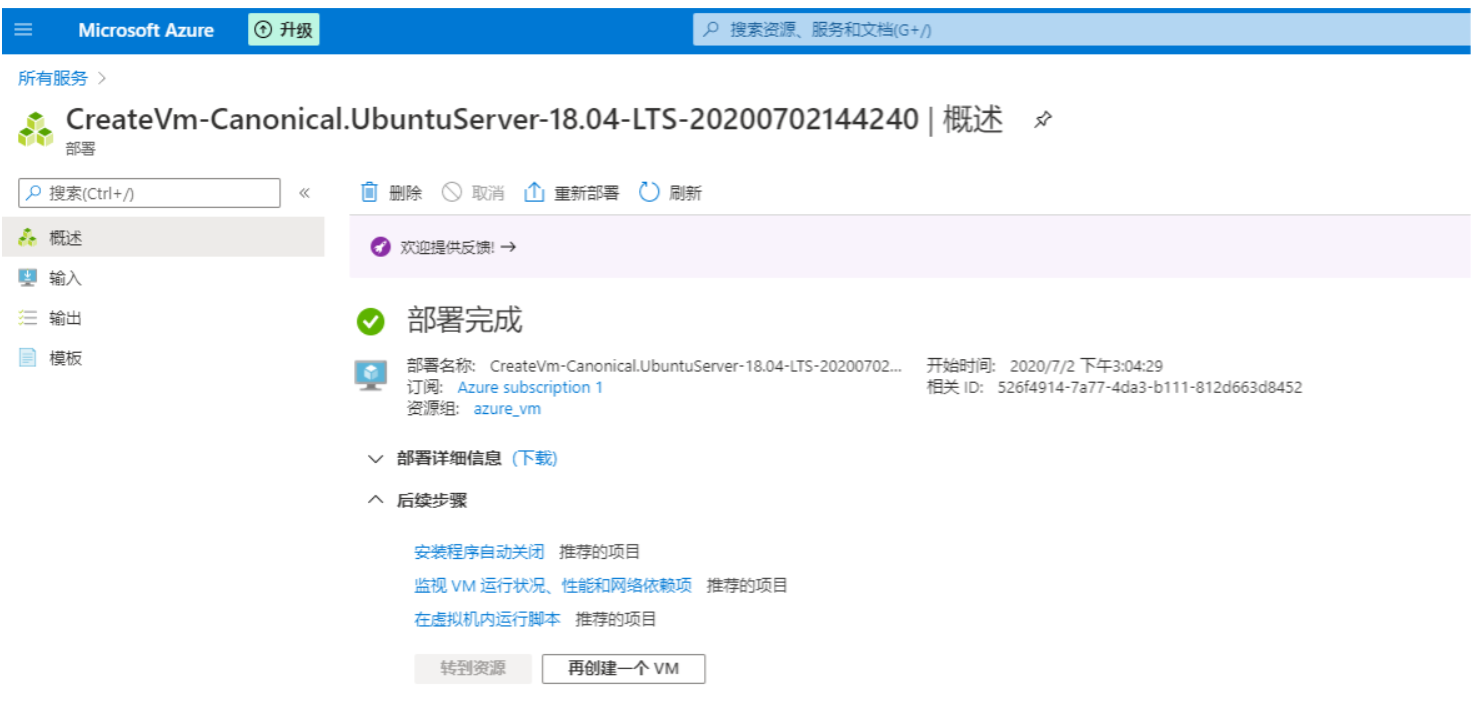This screenshot has height=724, width=1476.
Task: Click the upgrade arrow circle icon
Action: point(264,30)
